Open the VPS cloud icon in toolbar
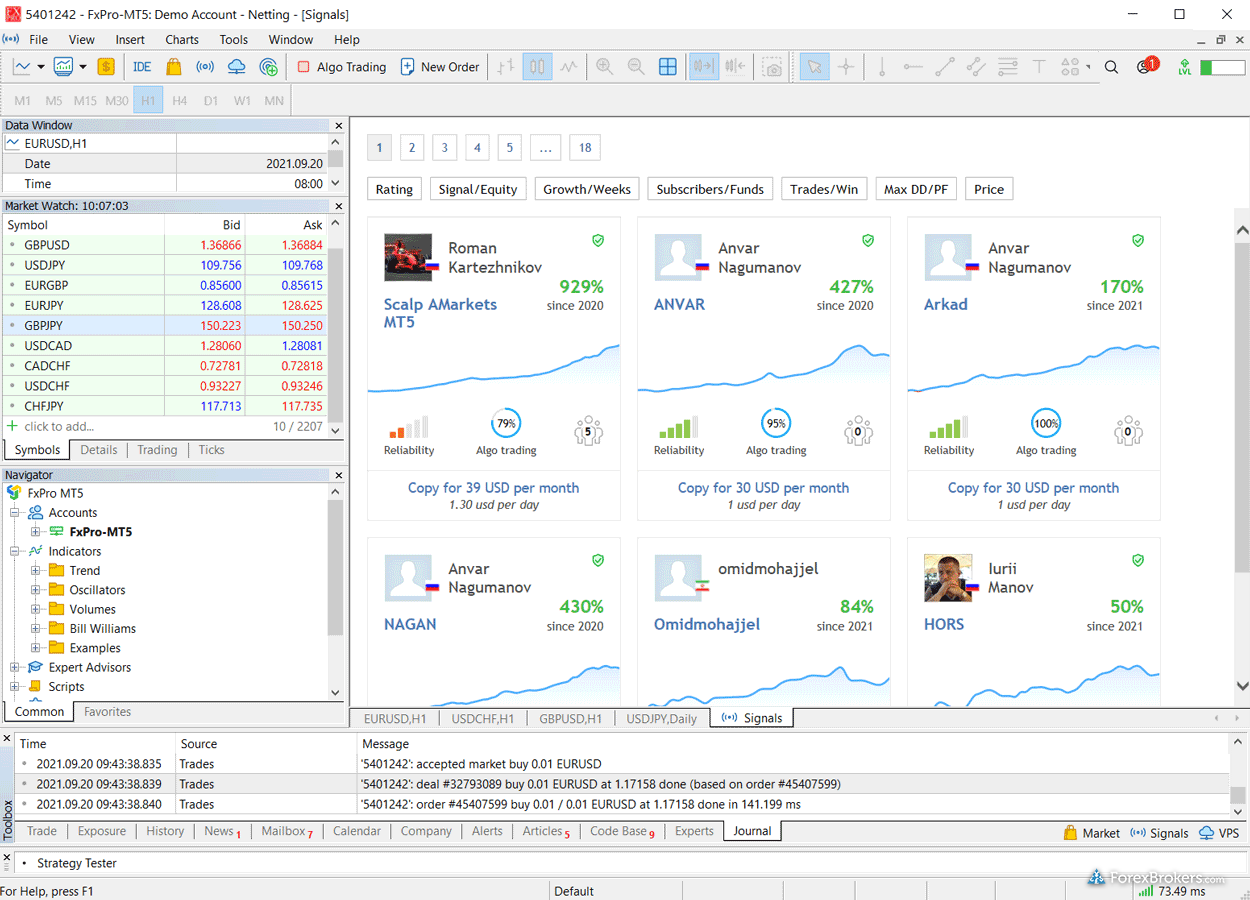 click(x=237, y=67)
